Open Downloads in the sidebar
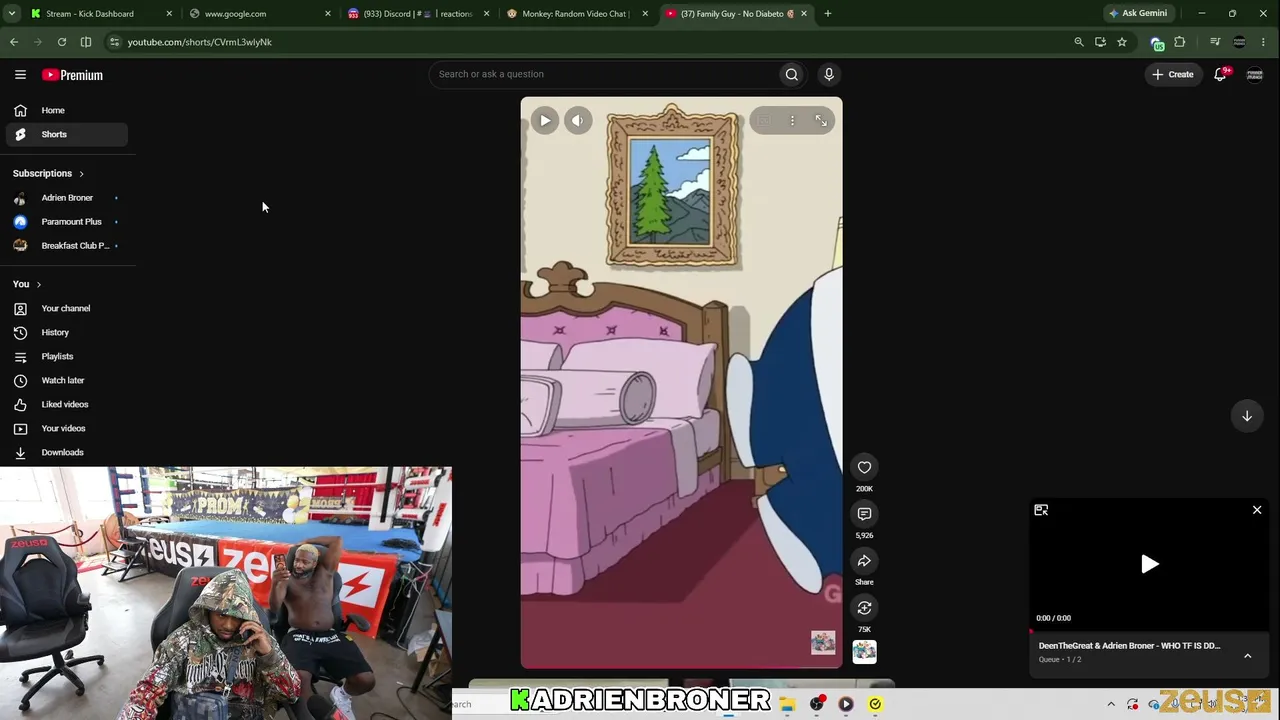Image resolution: width=1280 pixels, height=720 pixels. 67,452
